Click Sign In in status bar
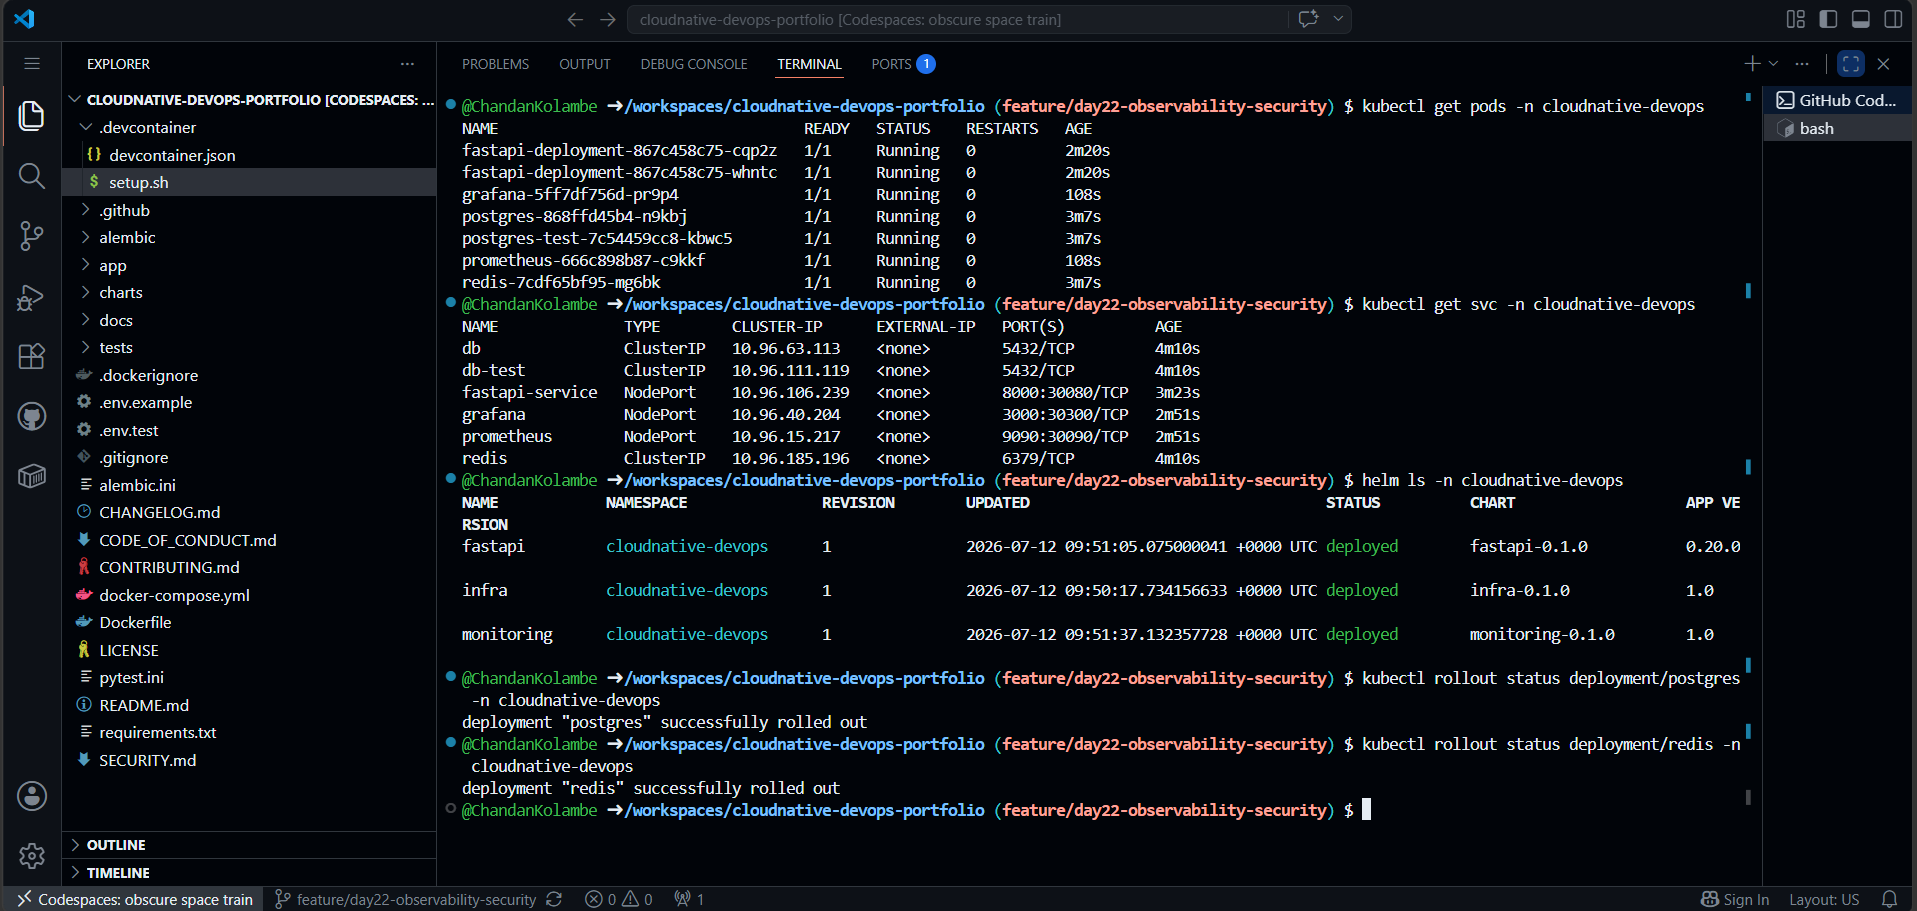Image resolution: width=1917 pixels, height=911 pixels. point(1735,899)
